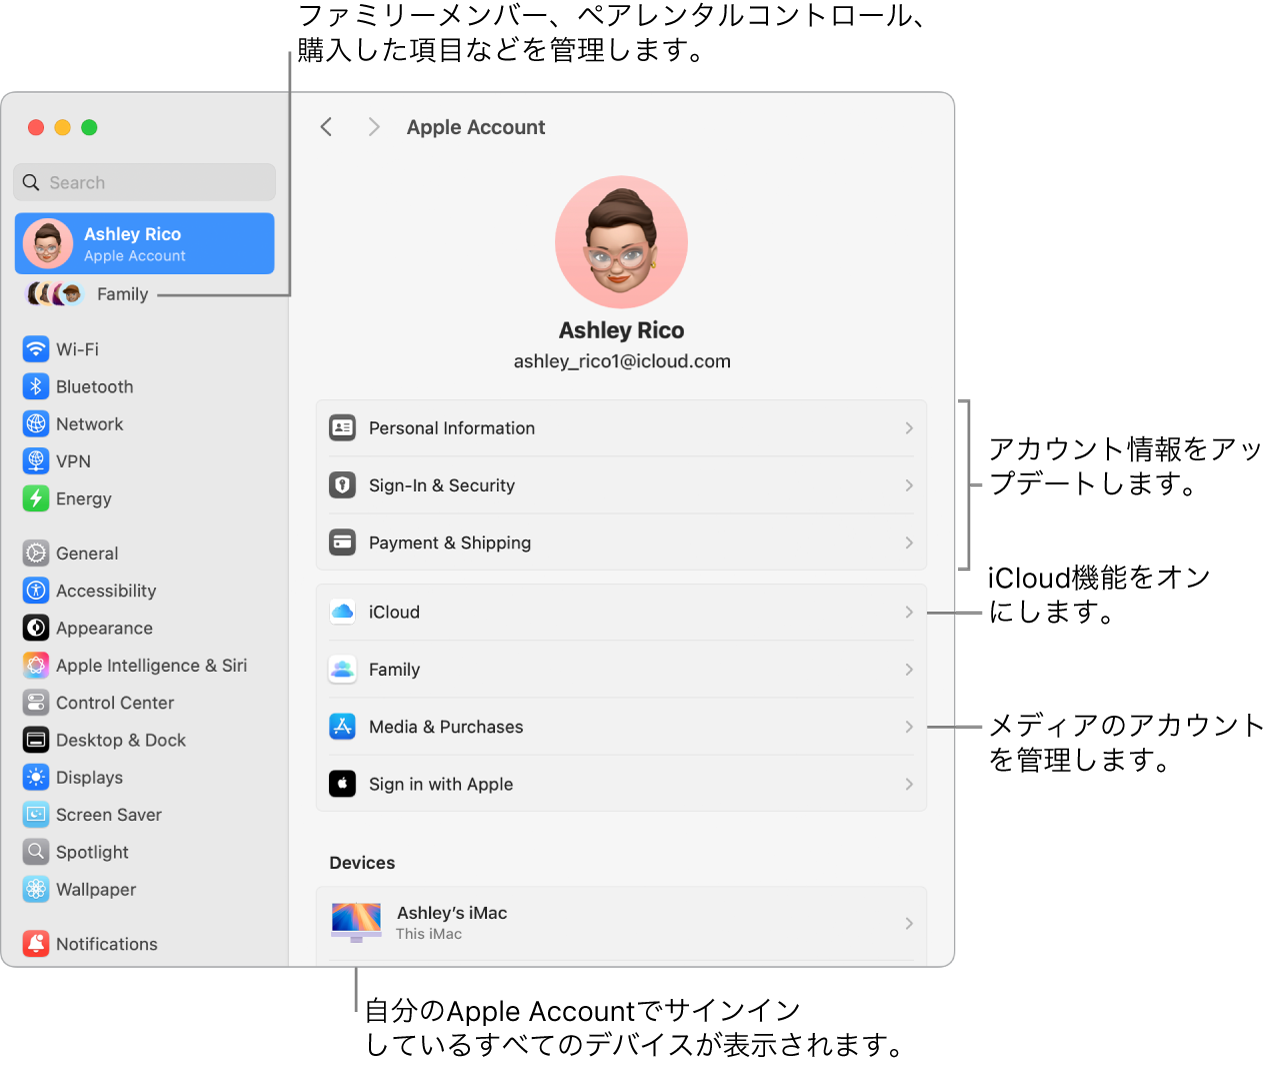Click the Devices section heading
This screenshot has height=1067, width=1282.
click(362, 863)
